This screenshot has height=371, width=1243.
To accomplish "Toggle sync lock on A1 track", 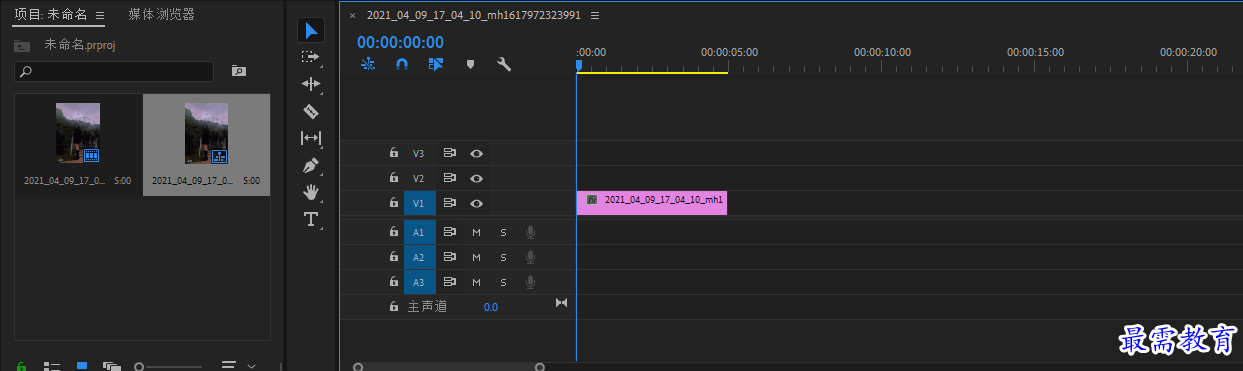I will (450, 232).
